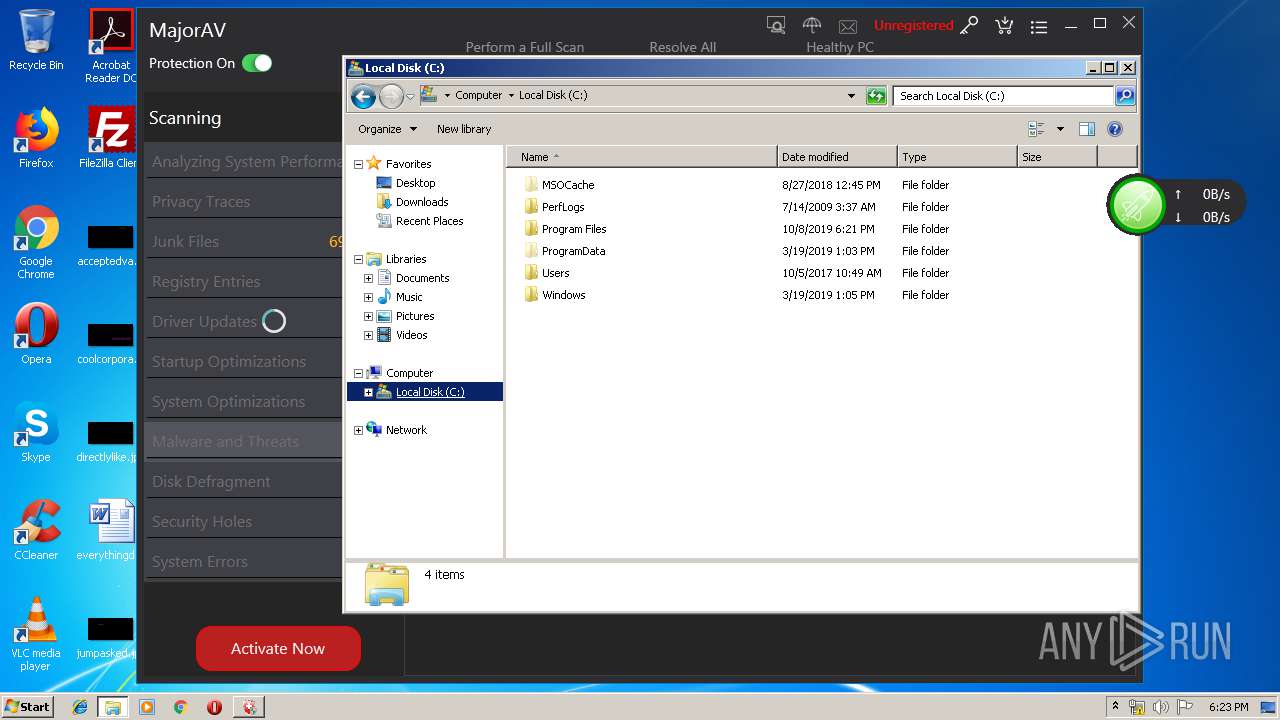Expand the Network tree node

click(358, 430)
